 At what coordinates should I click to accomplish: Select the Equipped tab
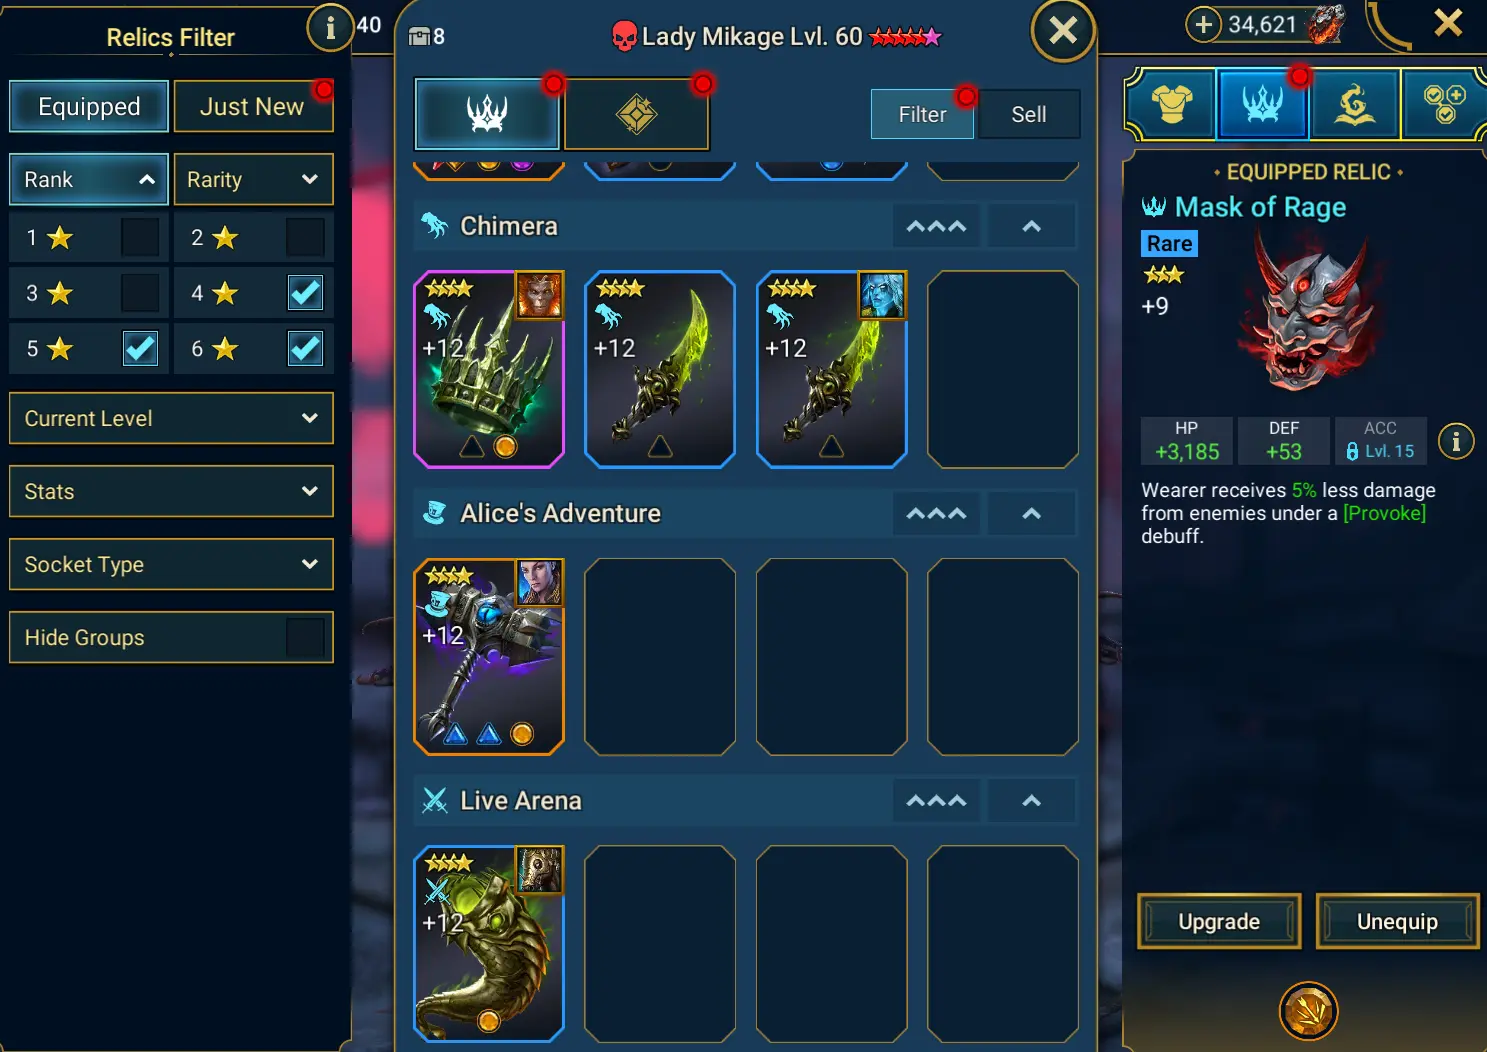tap(89, 106)
